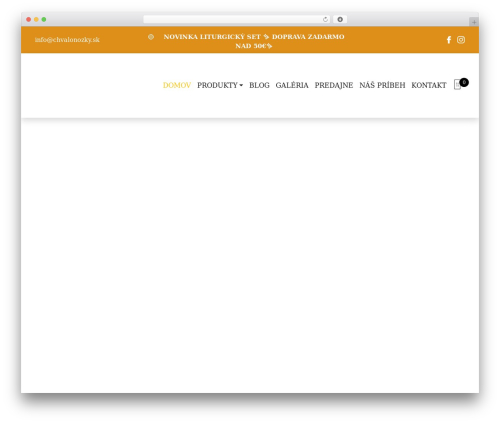Open the Instagram profile icon

pos(461,40)
